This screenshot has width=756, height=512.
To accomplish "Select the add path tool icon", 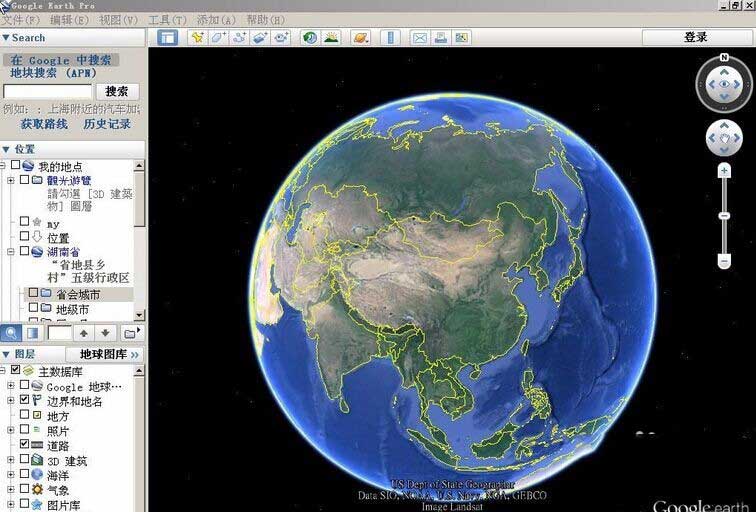I will pos(239,38).
